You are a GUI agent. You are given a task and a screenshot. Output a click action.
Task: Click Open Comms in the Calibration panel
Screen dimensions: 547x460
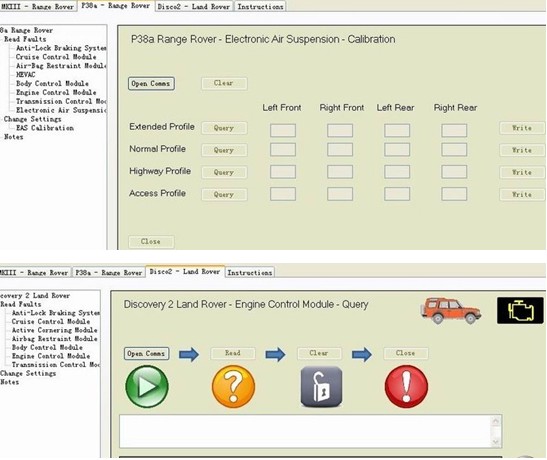tap(151, 83)
